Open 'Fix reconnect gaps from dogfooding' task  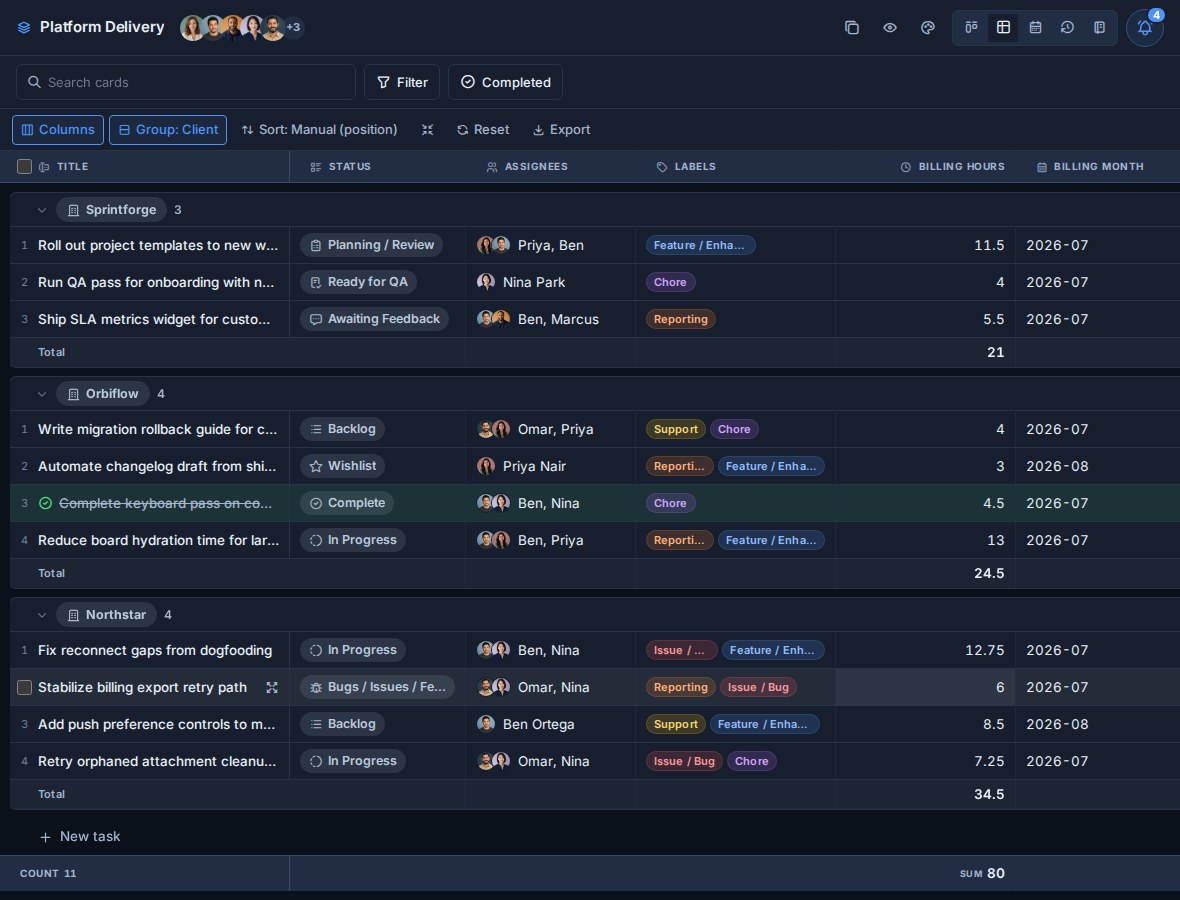(x=155, y=650)
